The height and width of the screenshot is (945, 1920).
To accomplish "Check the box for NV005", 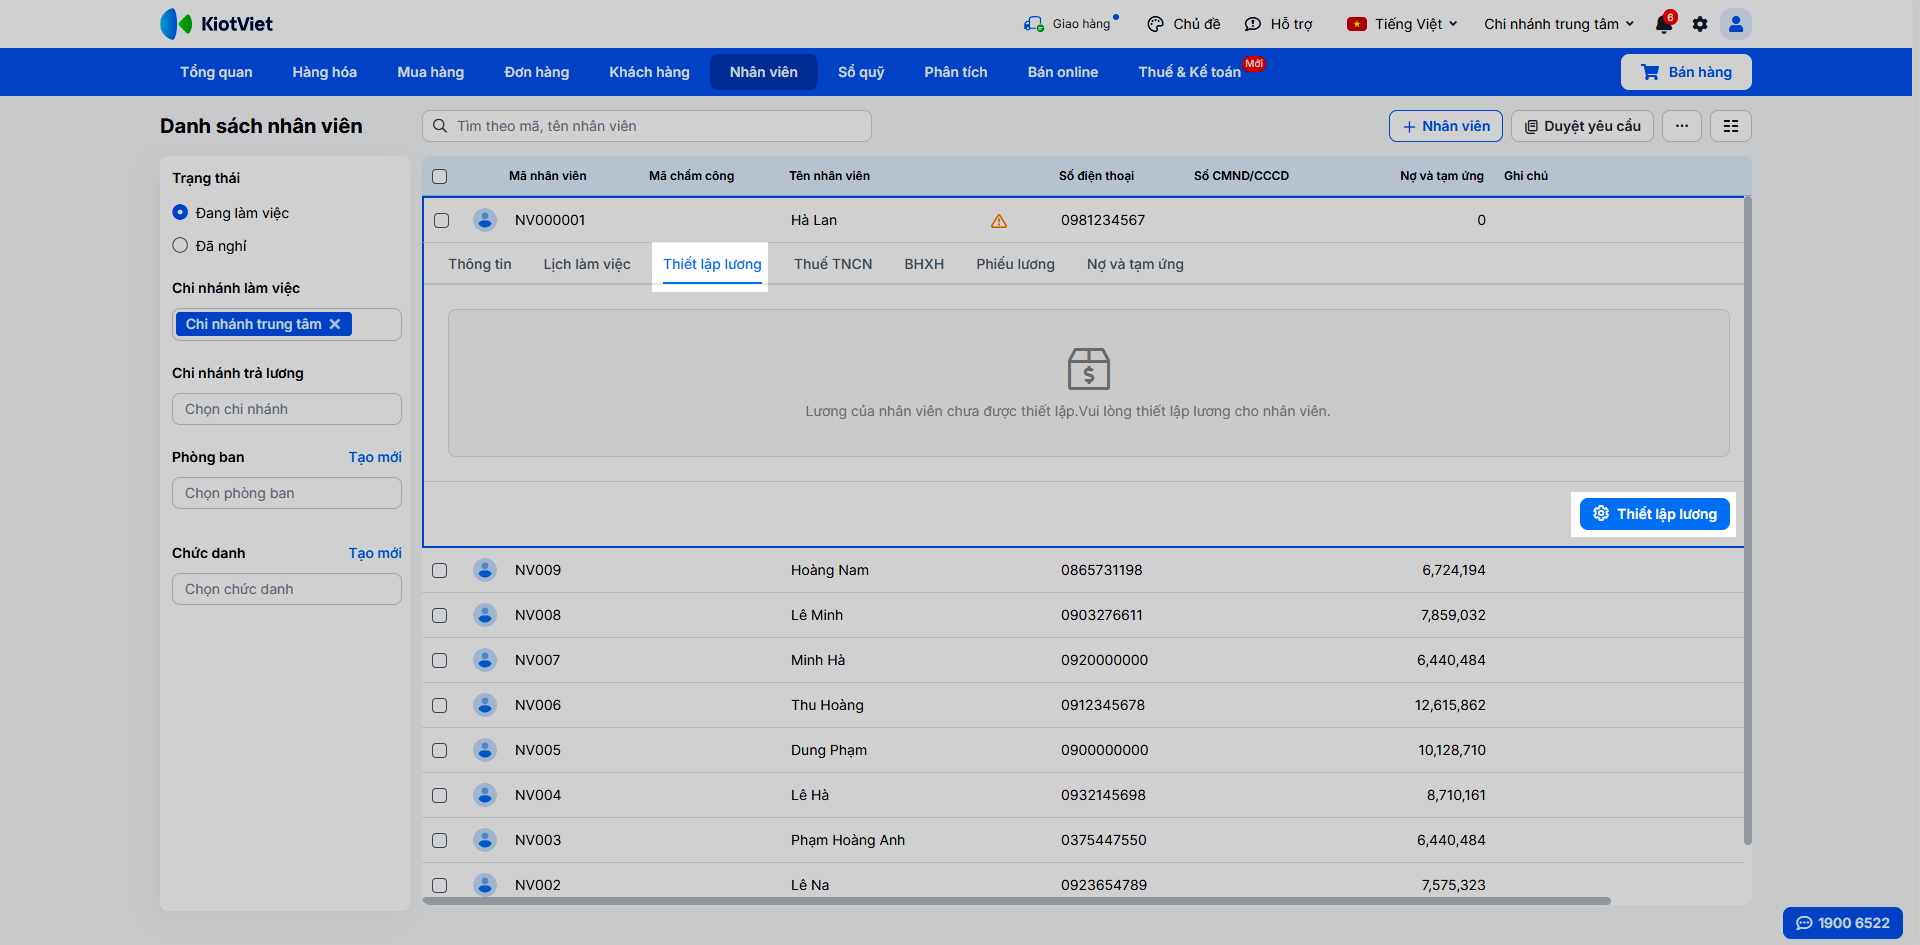I will click(440, 751).
